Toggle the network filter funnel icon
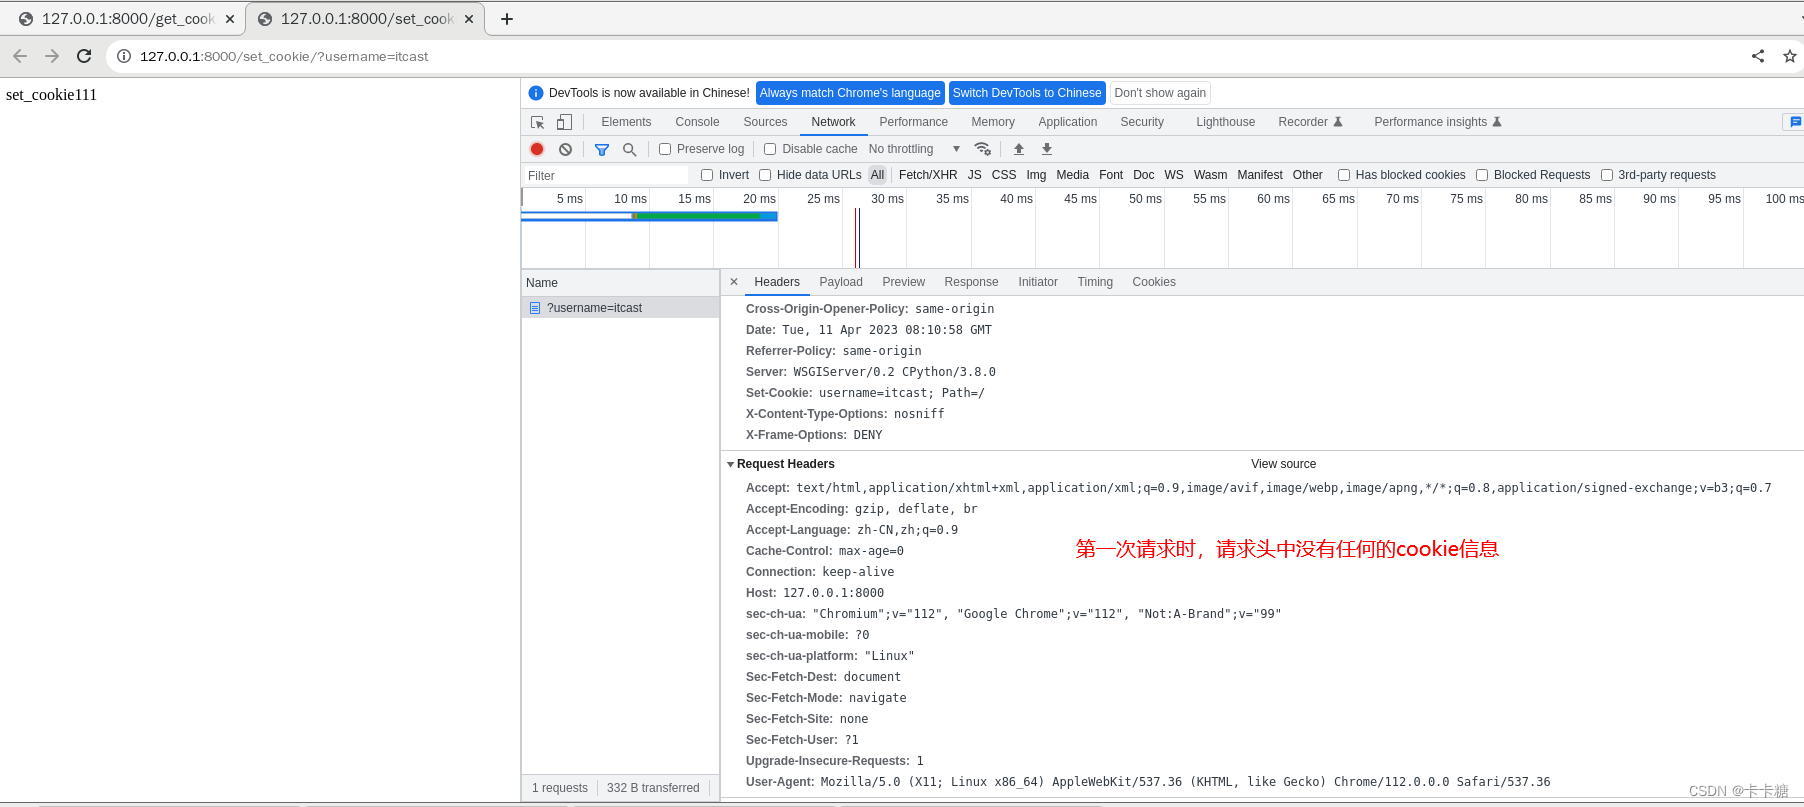 (x=602, y=149)
